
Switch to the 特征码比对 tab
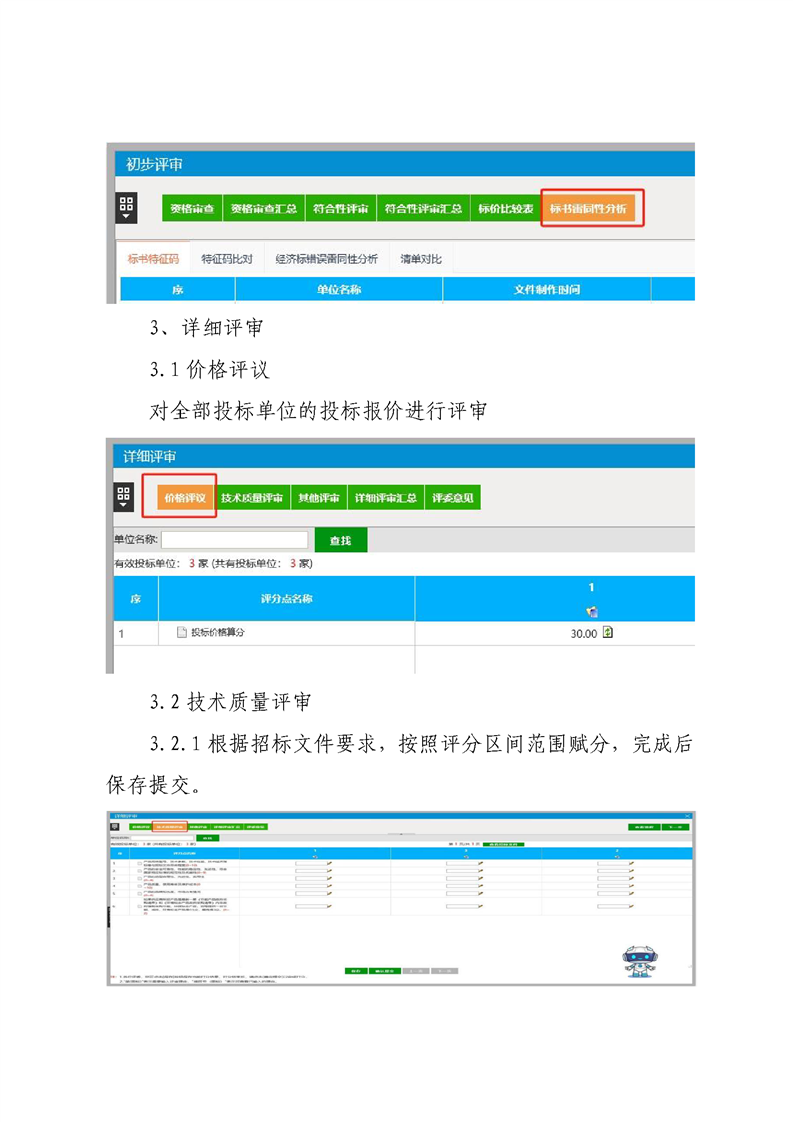coord(226,259)
